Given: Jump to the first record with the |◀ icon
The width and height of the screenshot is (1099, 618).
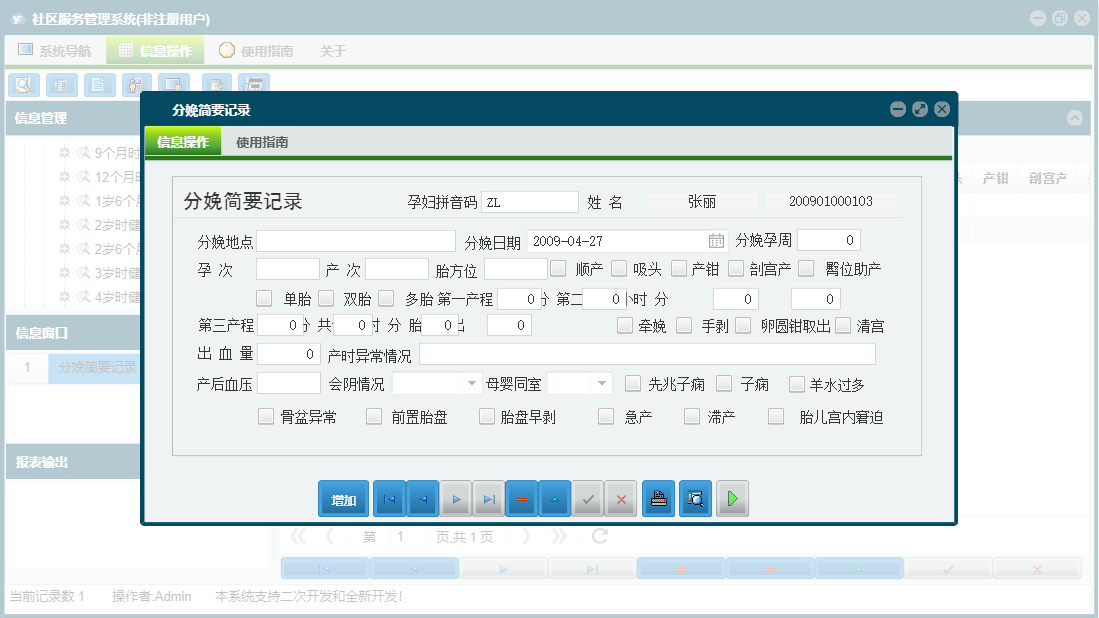Looking at the screenshot, I should (x=389, y=499).
